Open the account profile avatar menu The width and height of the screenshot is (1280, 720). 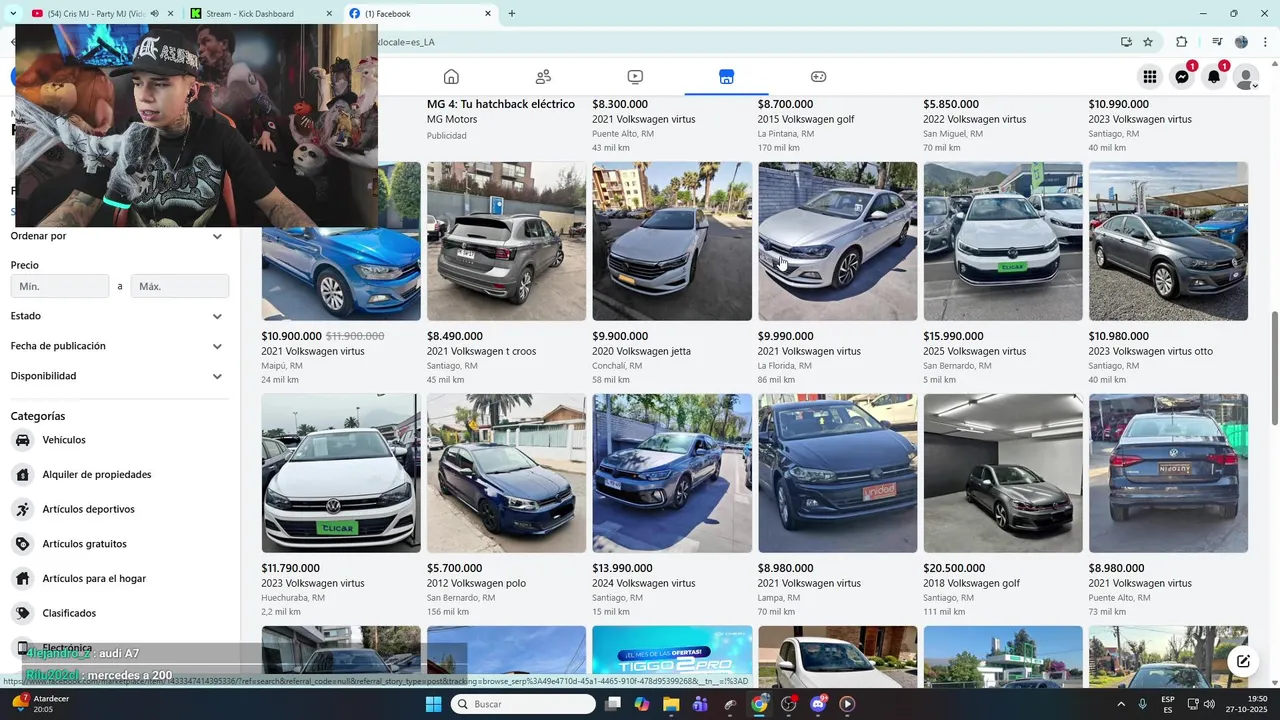click(1246, 77)
